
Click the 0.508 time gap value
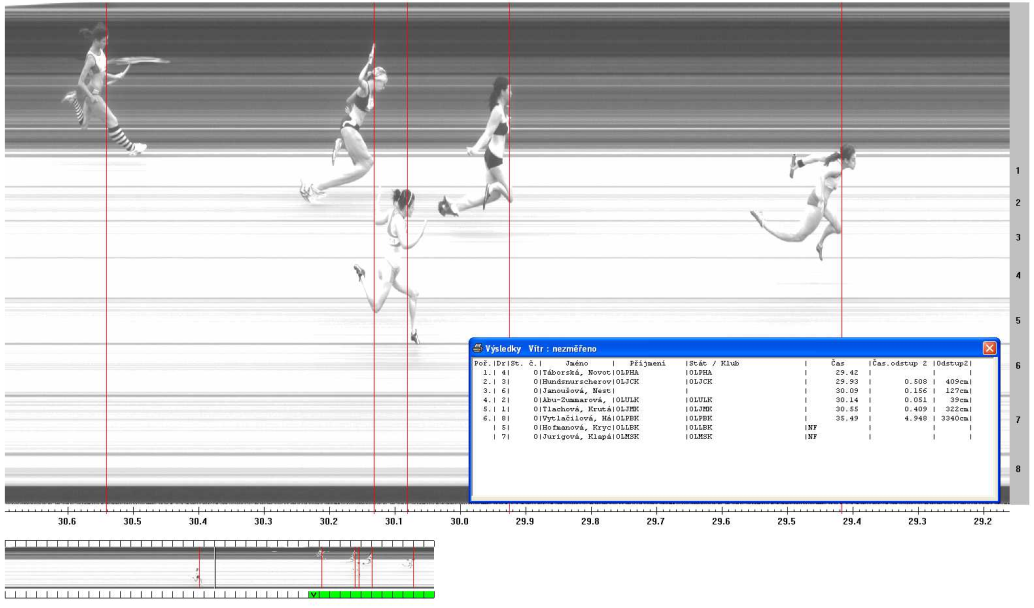coord(916,382)
